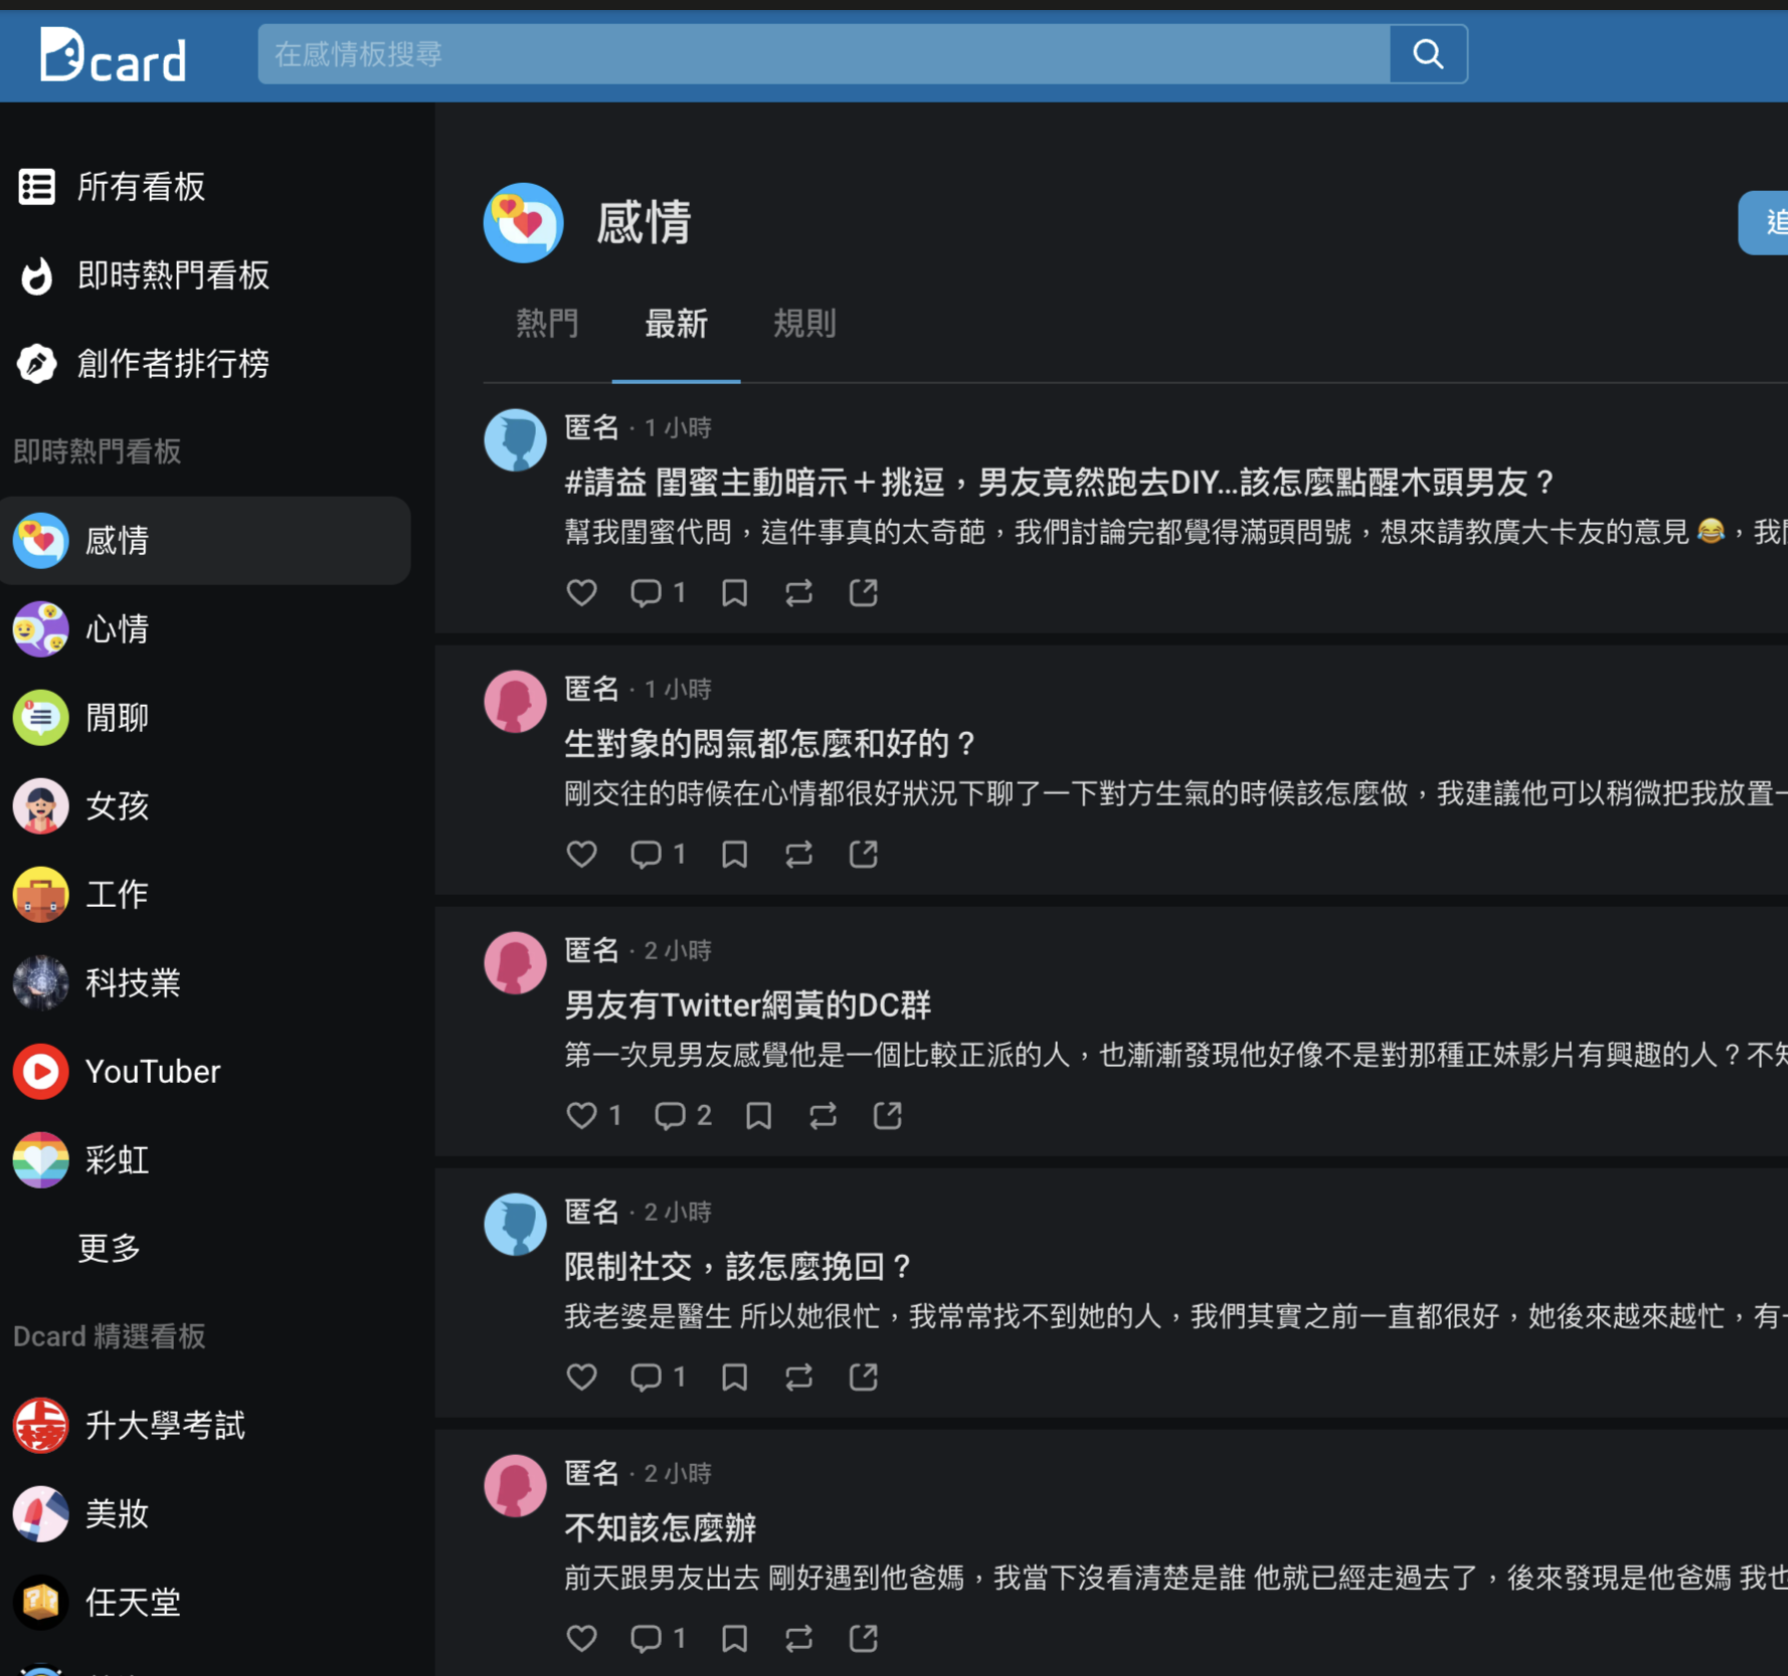Open comments on 生對象的悶氣 post
The width and height of the screenshot is (1788, 1676).
click(x=658, y=854)
